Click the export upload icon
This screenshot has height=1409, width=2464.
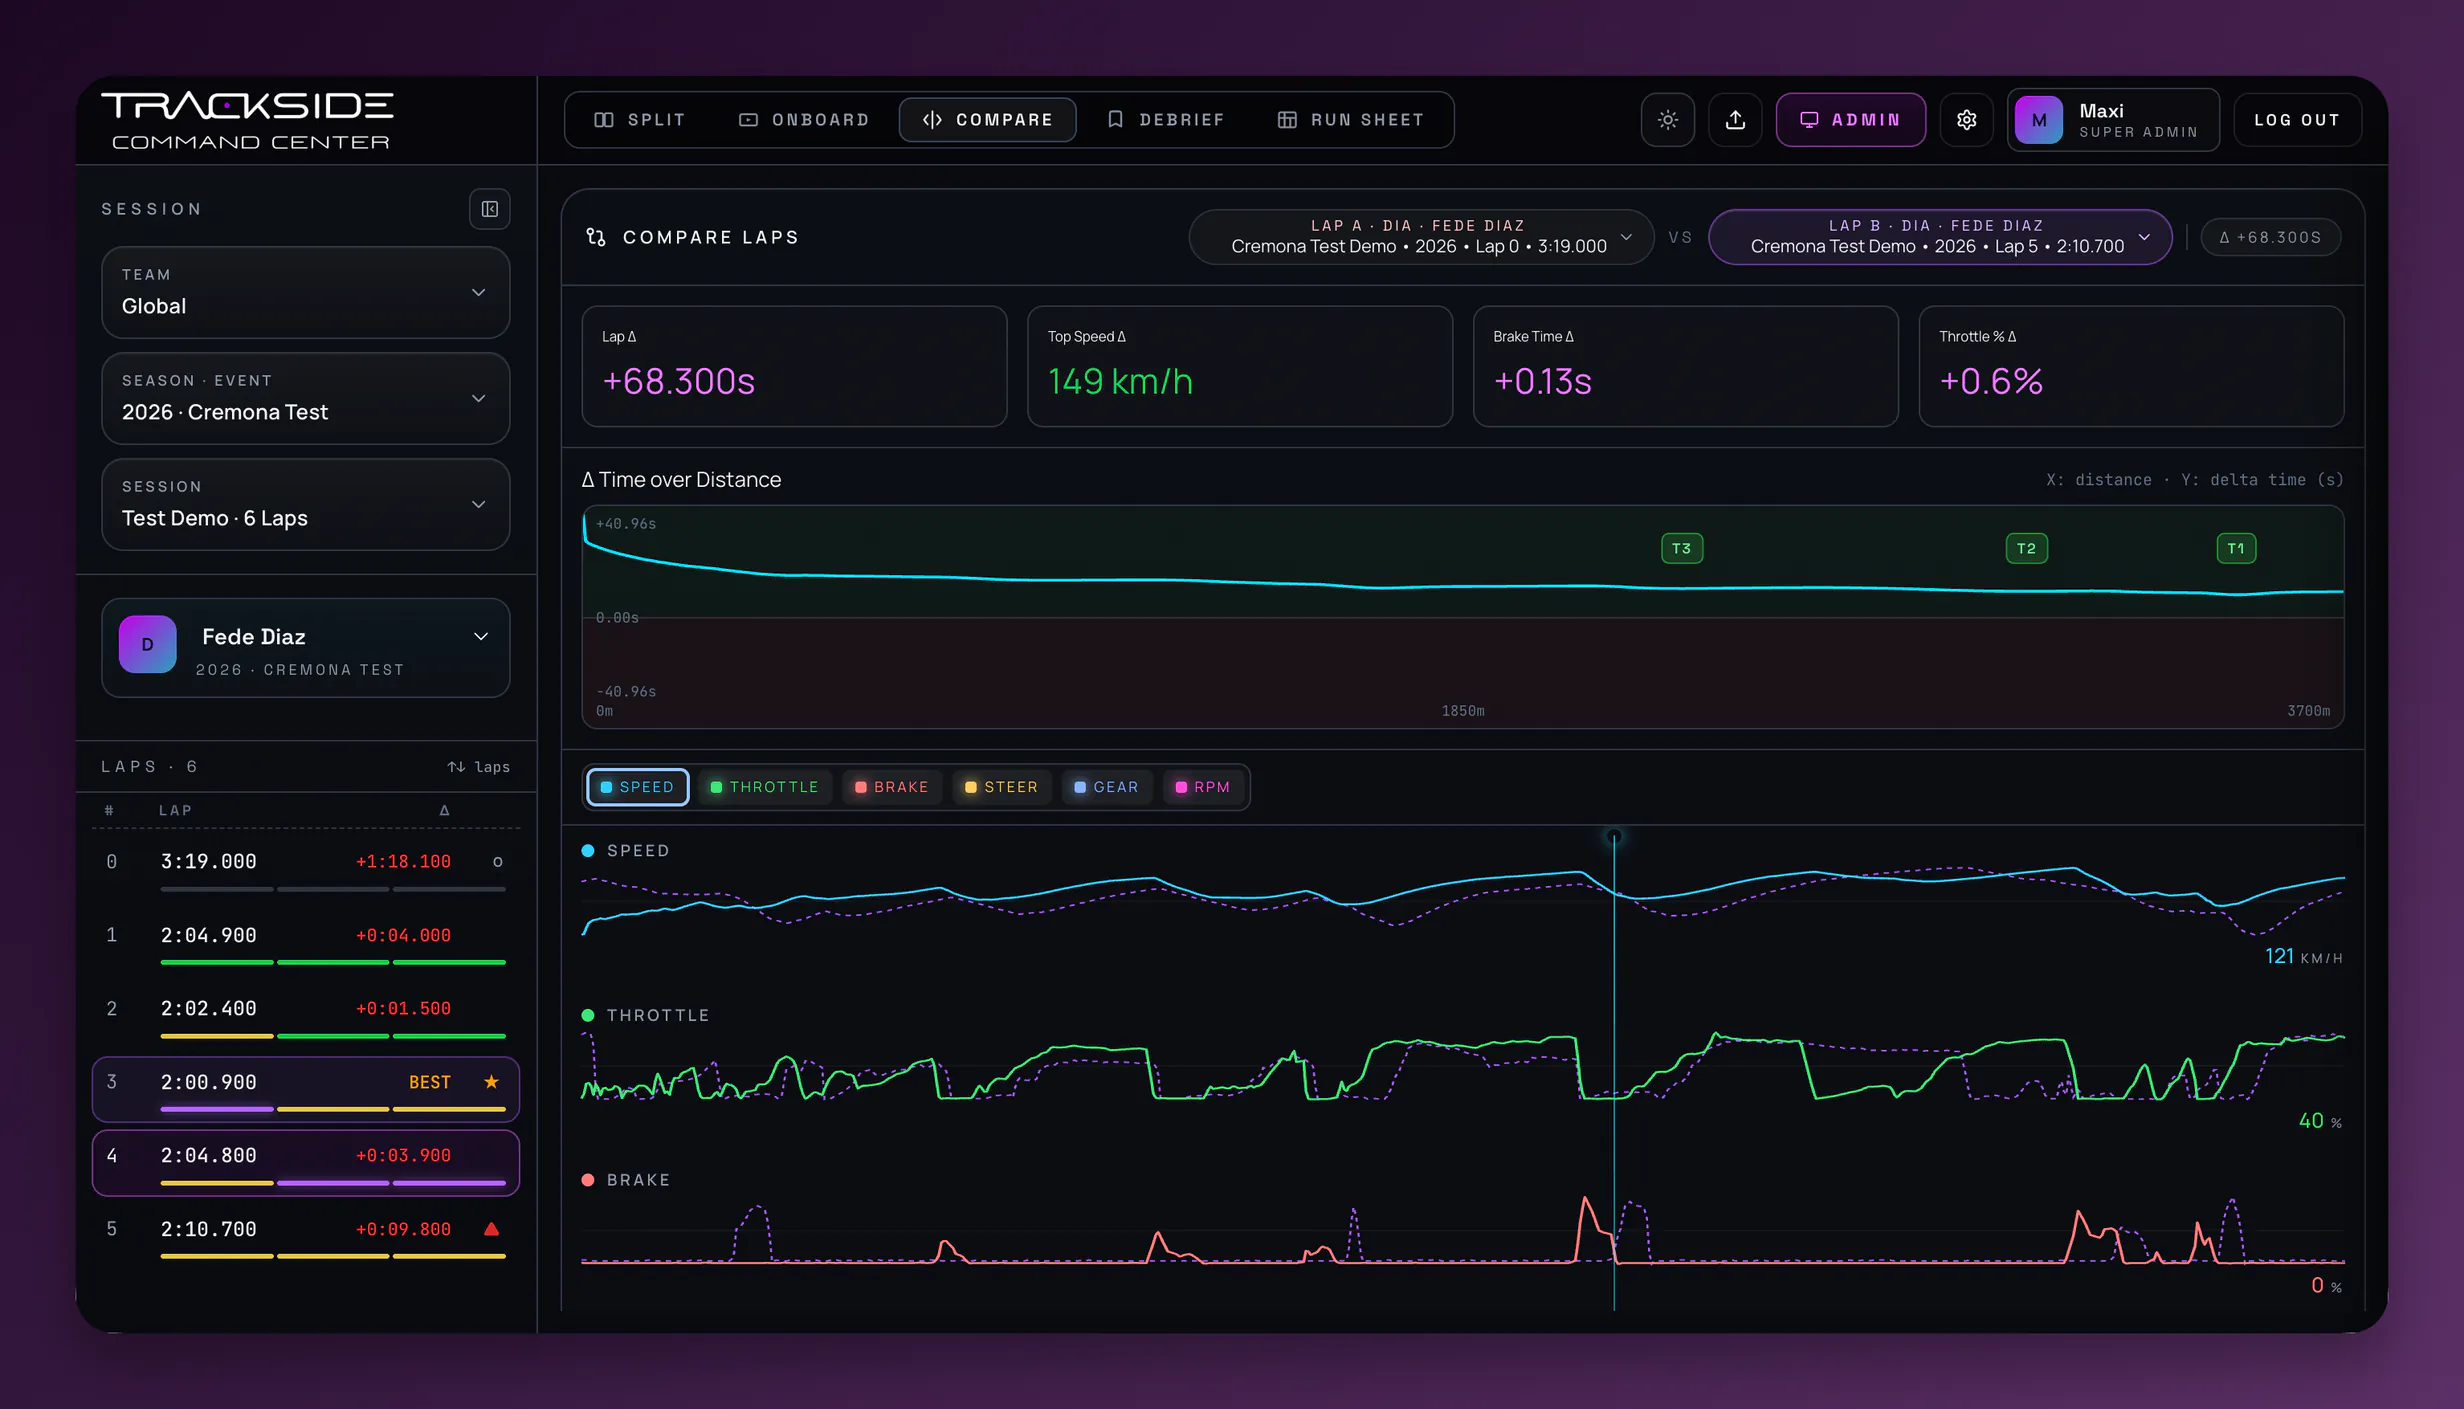coord(1736,120)
